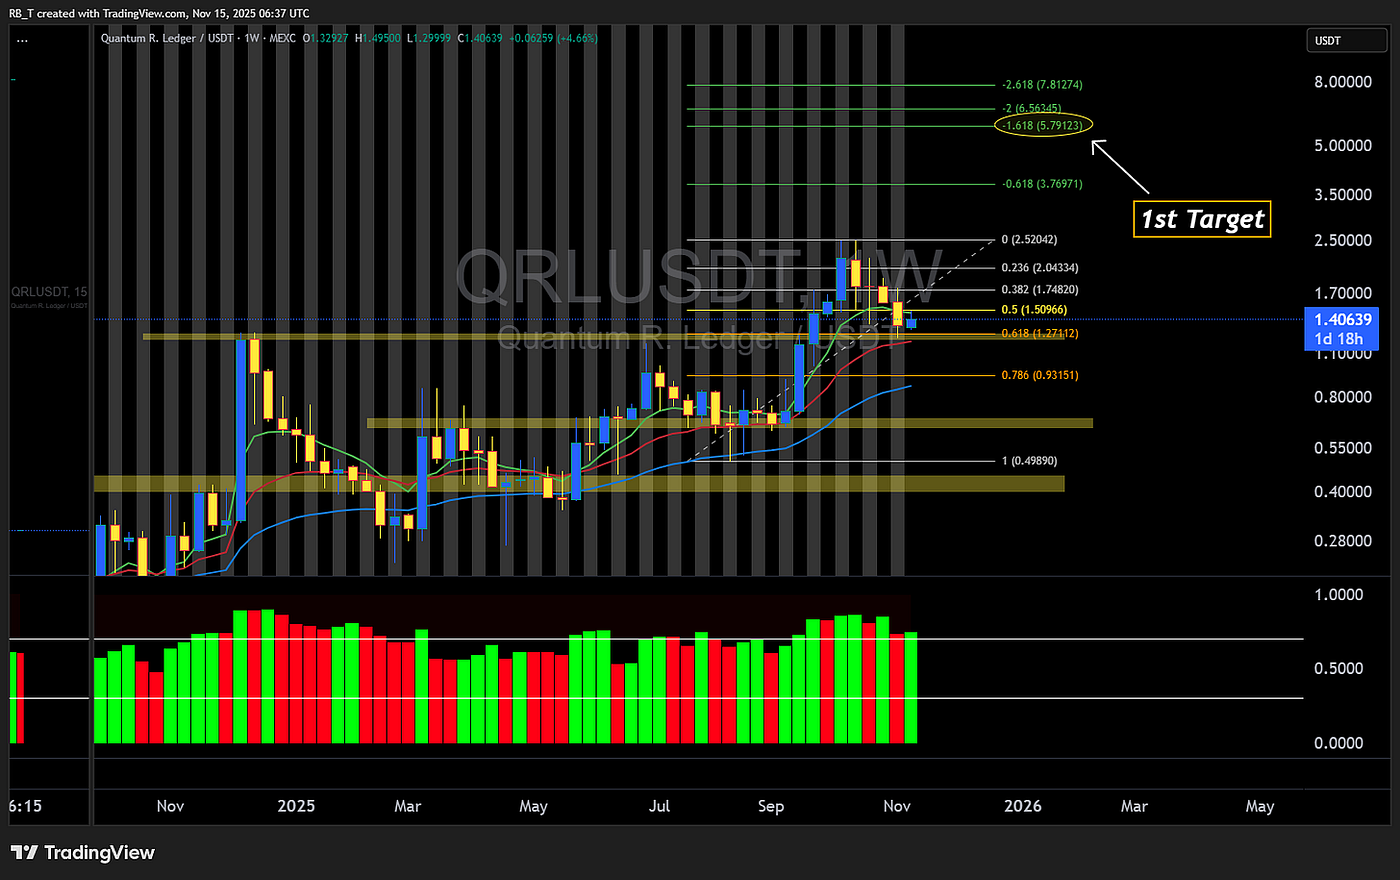The image size is (1400, 880).
Task: Click the 1.0000 indicator scale value
Action: click(x=1338, y=595)
